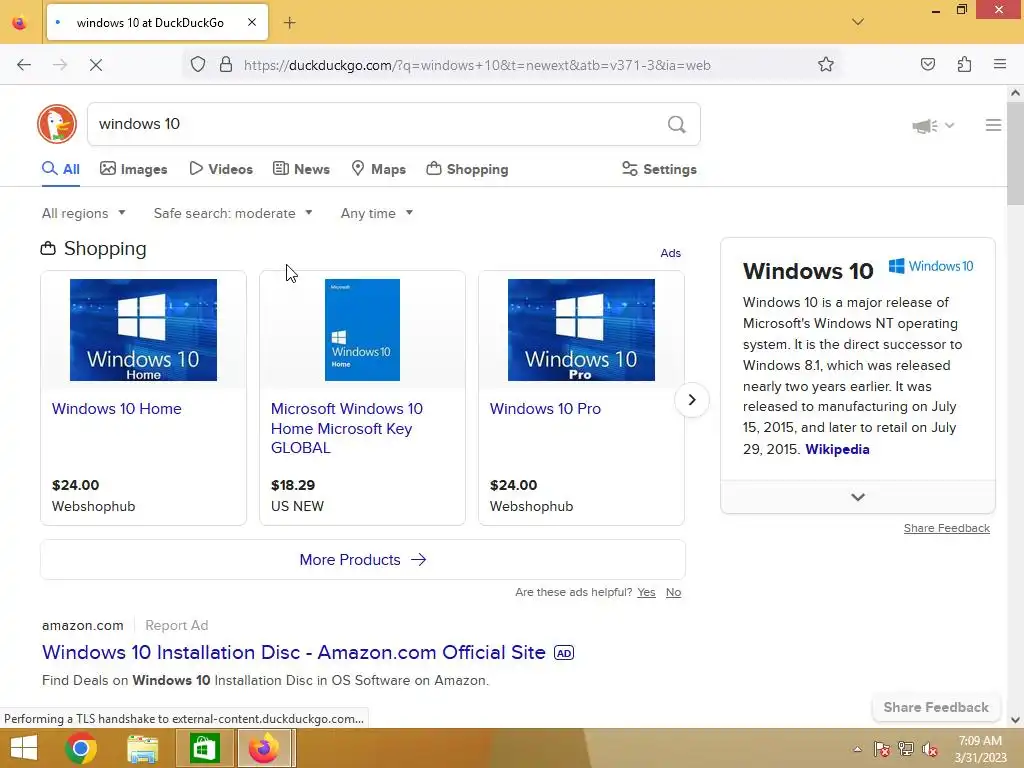Click the Action Center flag tray icon

click(881, 749)
